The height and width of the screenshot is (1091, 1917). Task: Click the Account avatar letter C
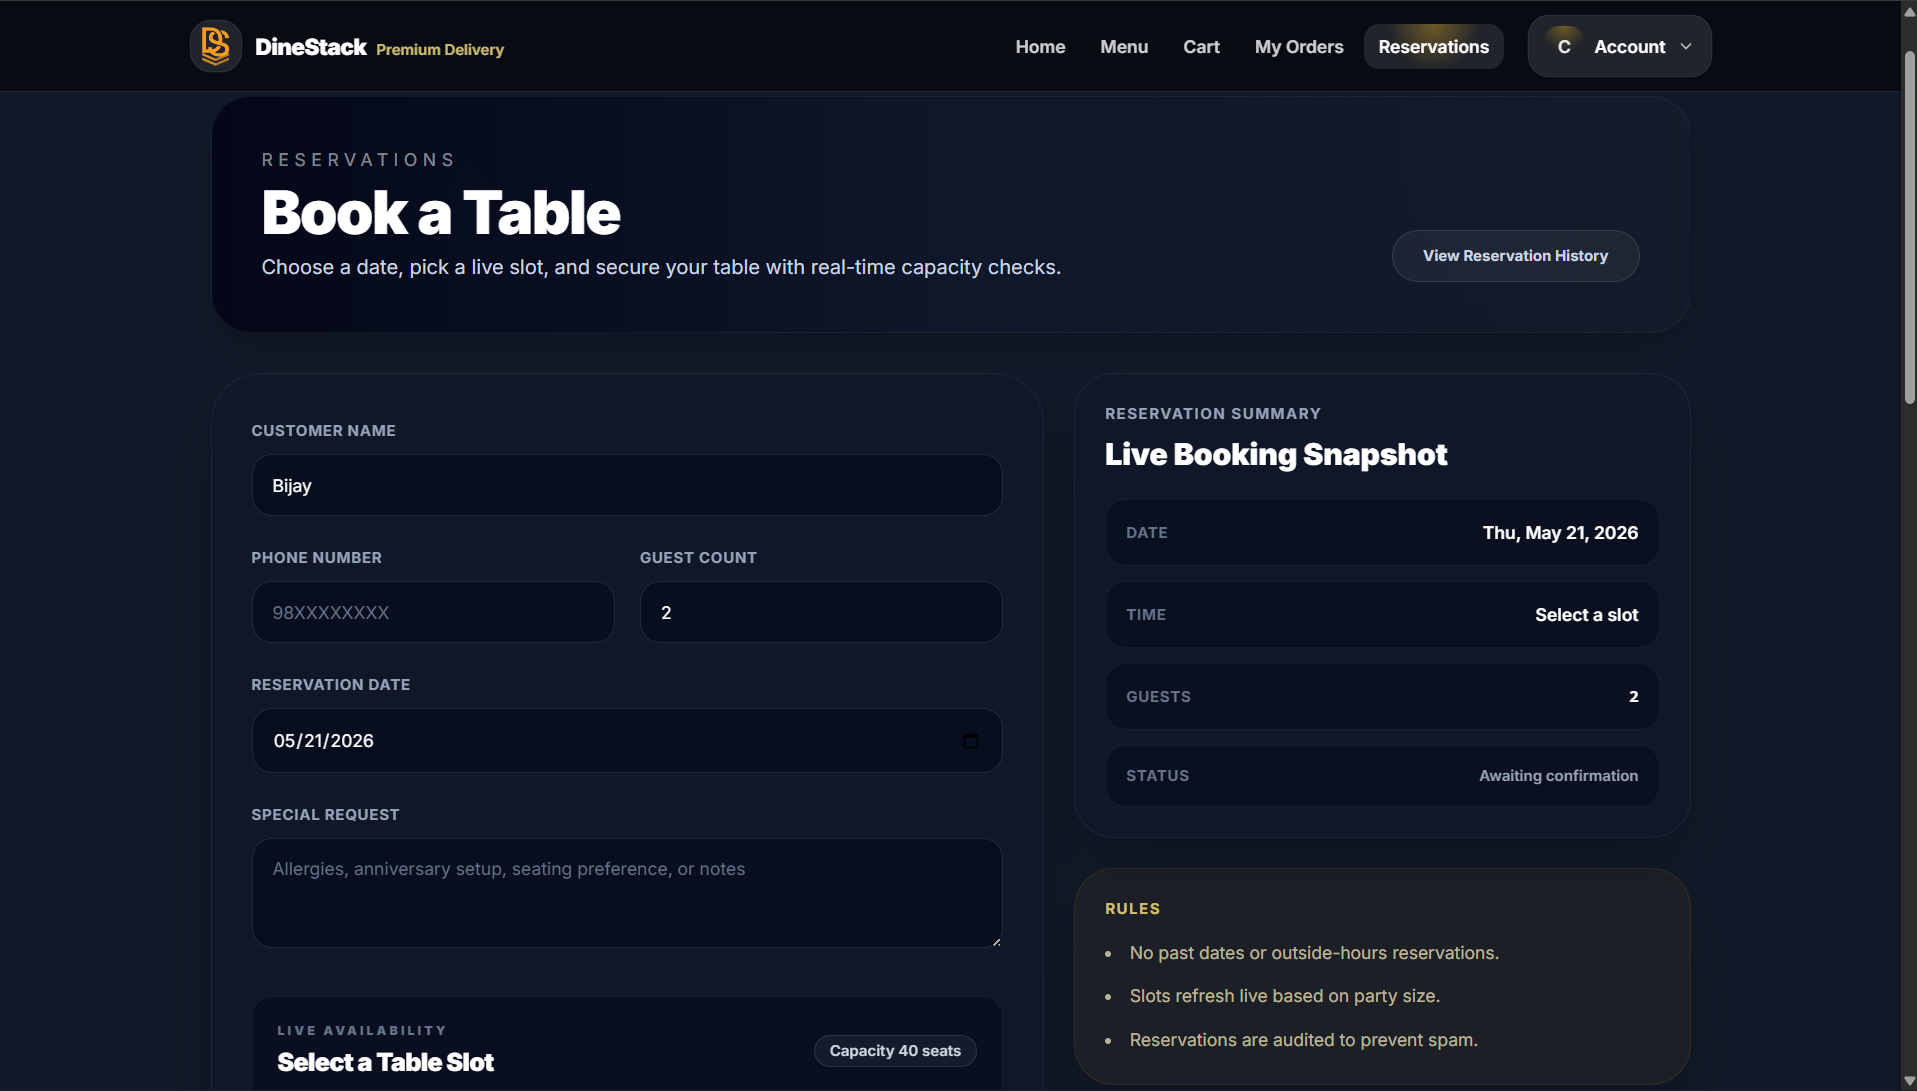pos(1564,47)
